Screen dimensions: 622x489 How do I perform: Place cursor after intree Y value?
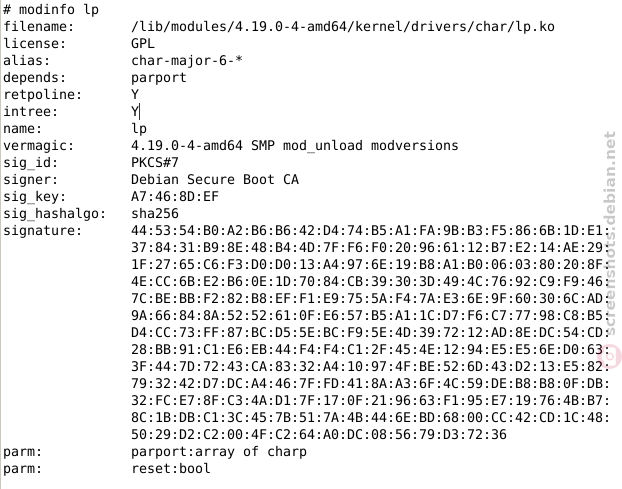[x=140, y=111]
